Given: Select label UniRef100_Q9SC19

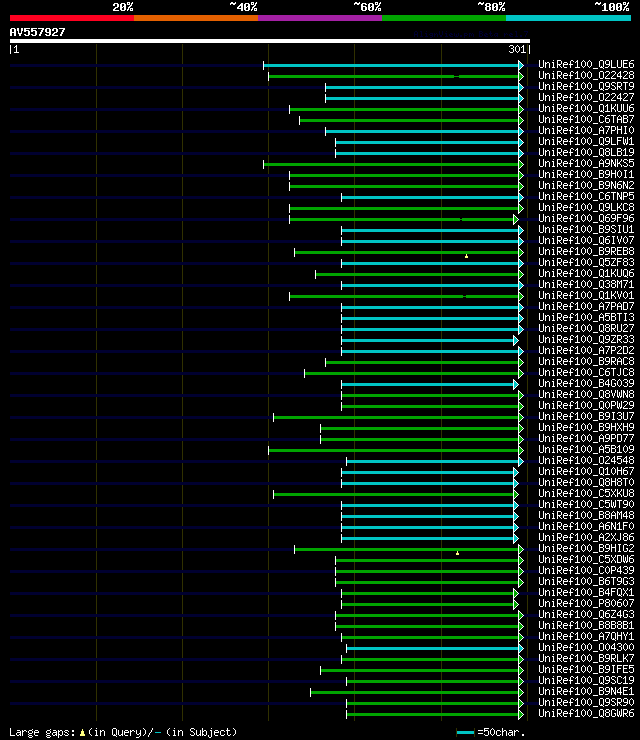Looking at the screenshot, I should tap(586, 681).
